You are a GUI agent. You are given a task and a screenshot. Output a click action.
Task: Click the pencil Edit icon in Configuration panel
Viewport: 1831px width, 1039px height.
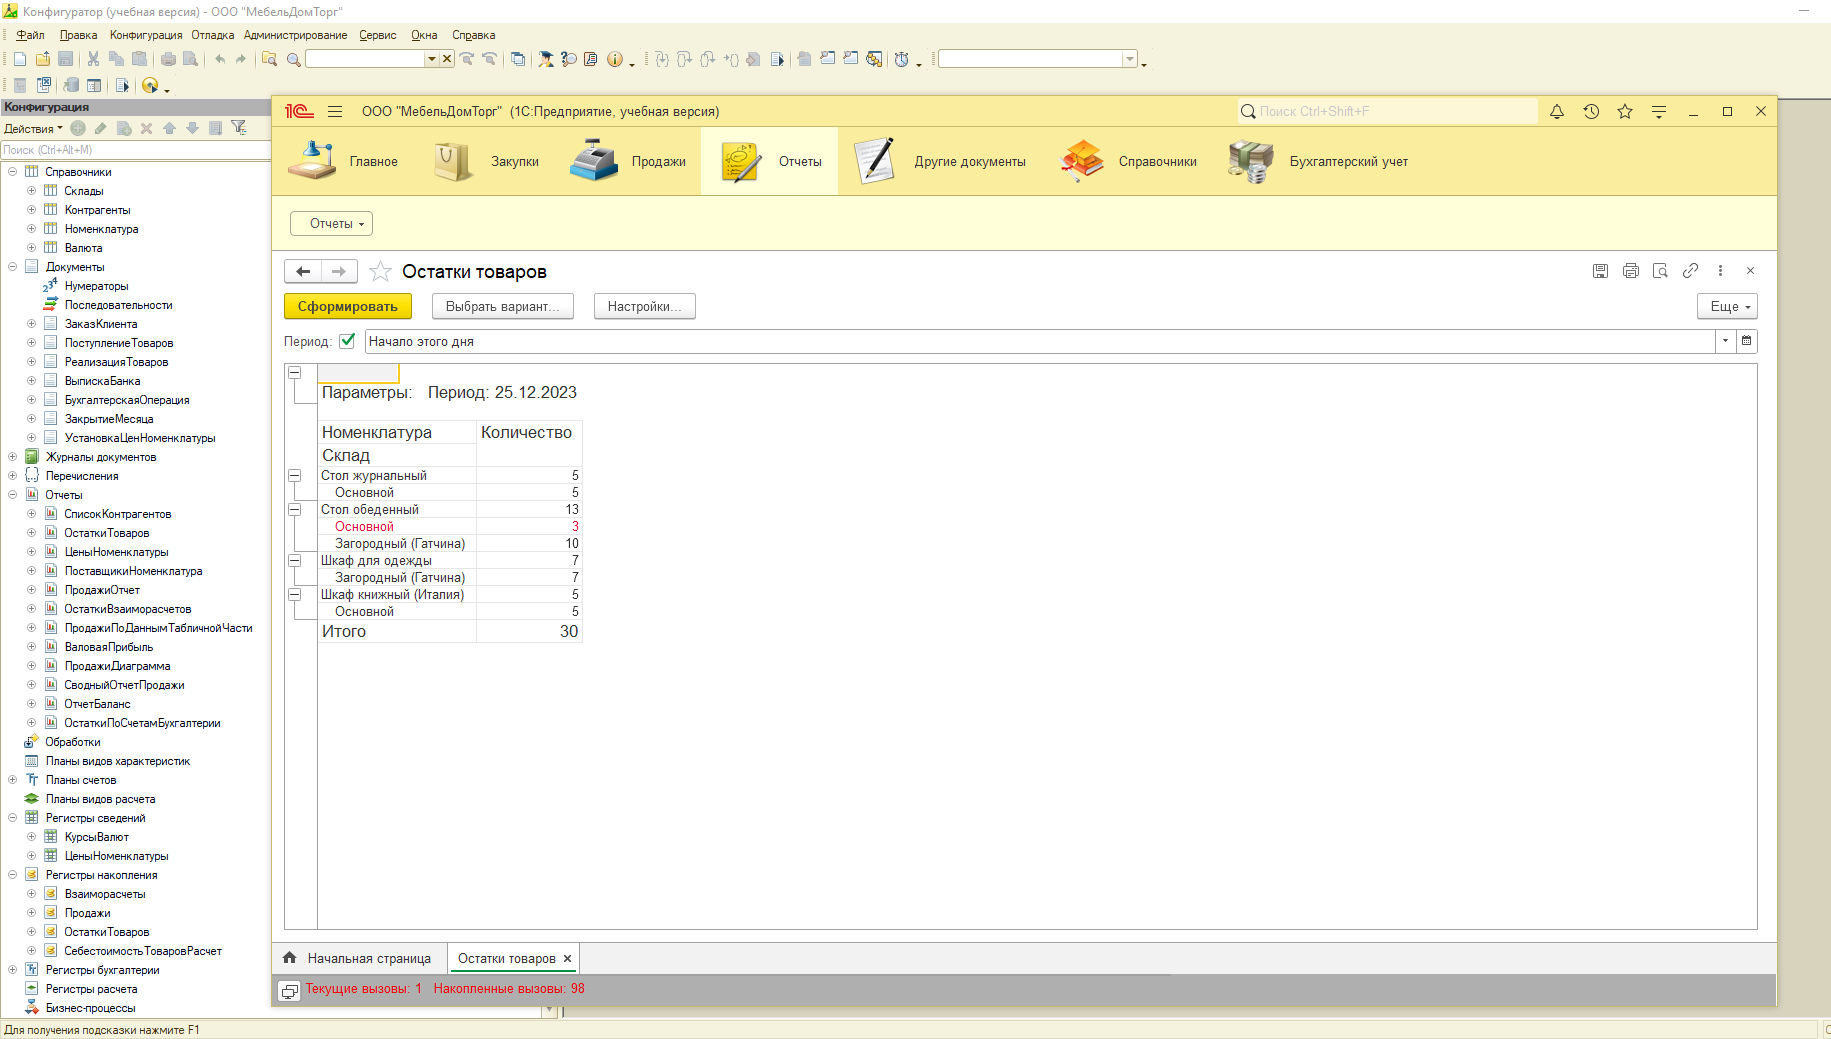(101, 128)
